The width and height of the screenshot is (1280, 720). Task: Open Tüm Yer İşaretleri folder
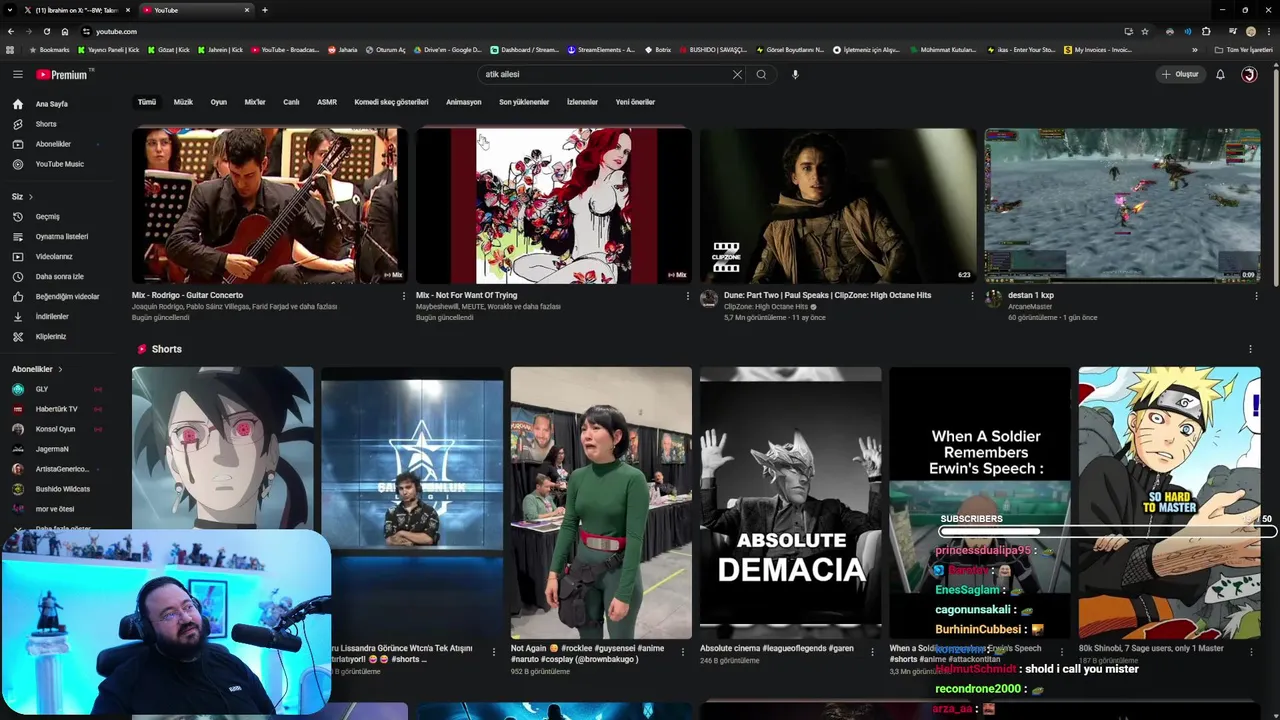(1244, 50)
